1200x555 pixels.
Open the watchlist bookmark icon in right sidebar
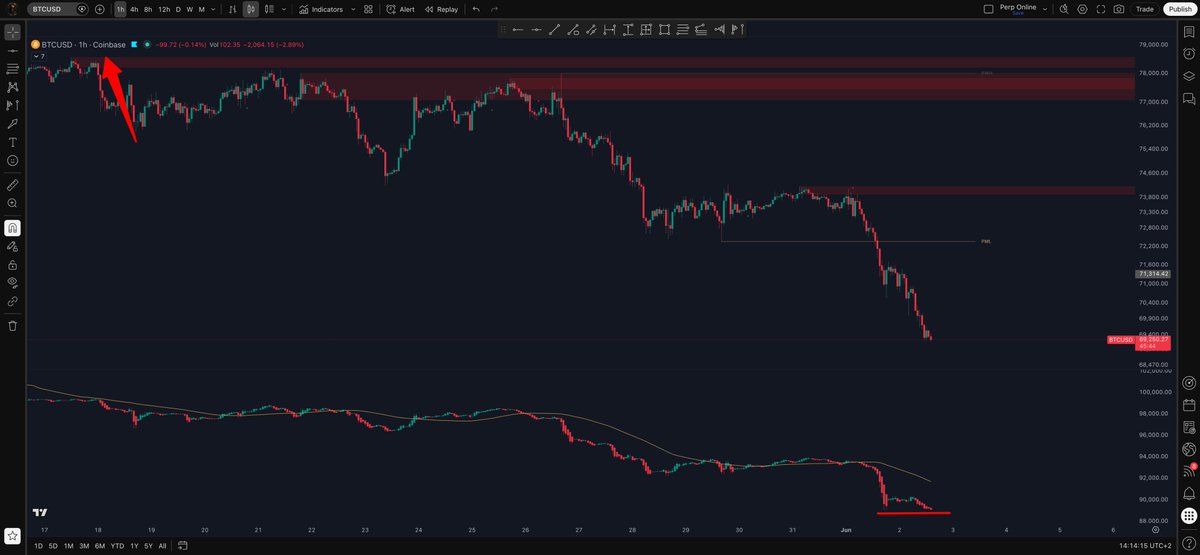1188,33
